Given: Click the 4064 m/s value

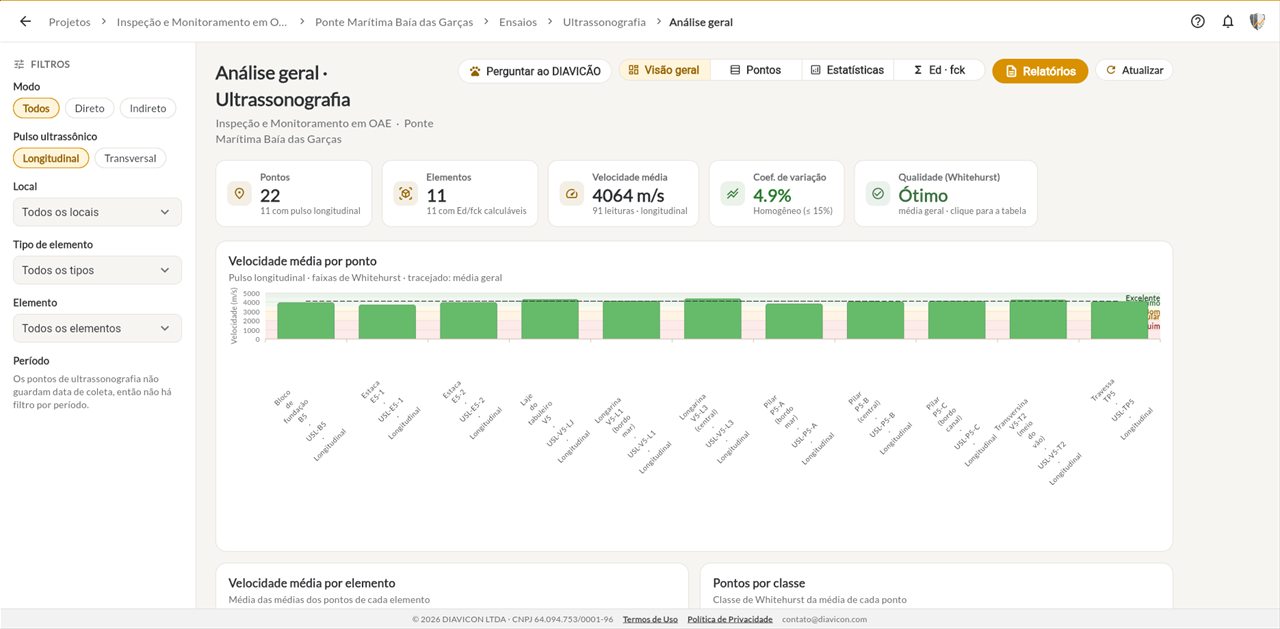Looking at the screenshot, I should point(628,195).
